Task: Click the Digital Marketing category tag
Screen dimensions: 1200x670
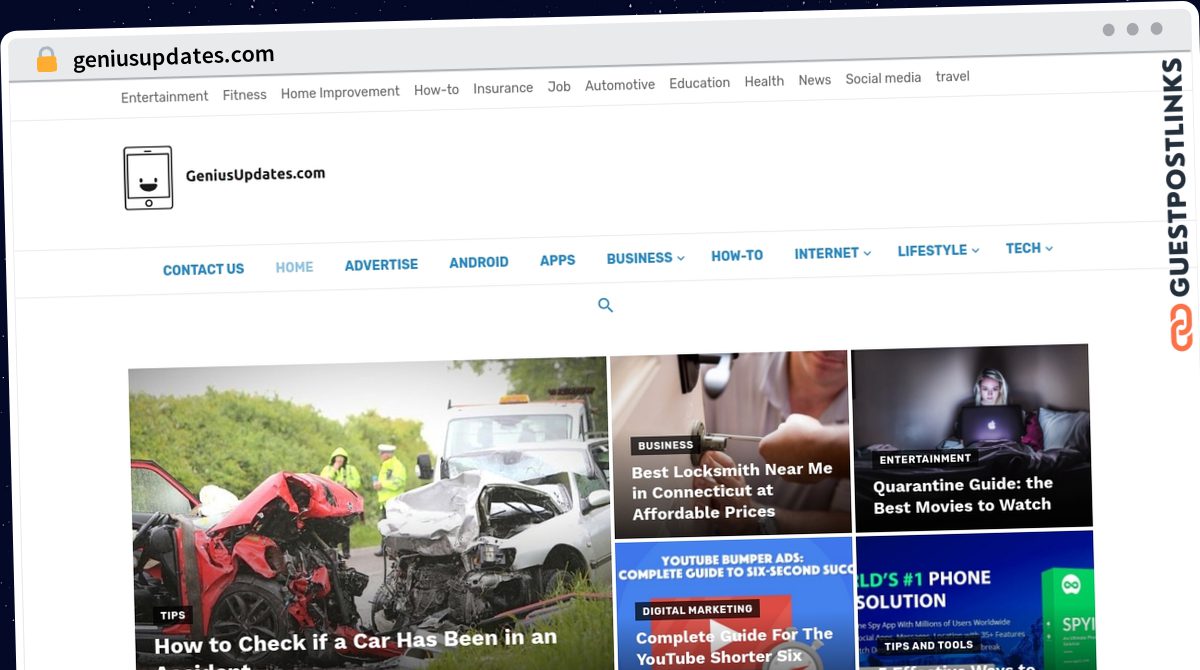Action: click(x=697, y=609)
